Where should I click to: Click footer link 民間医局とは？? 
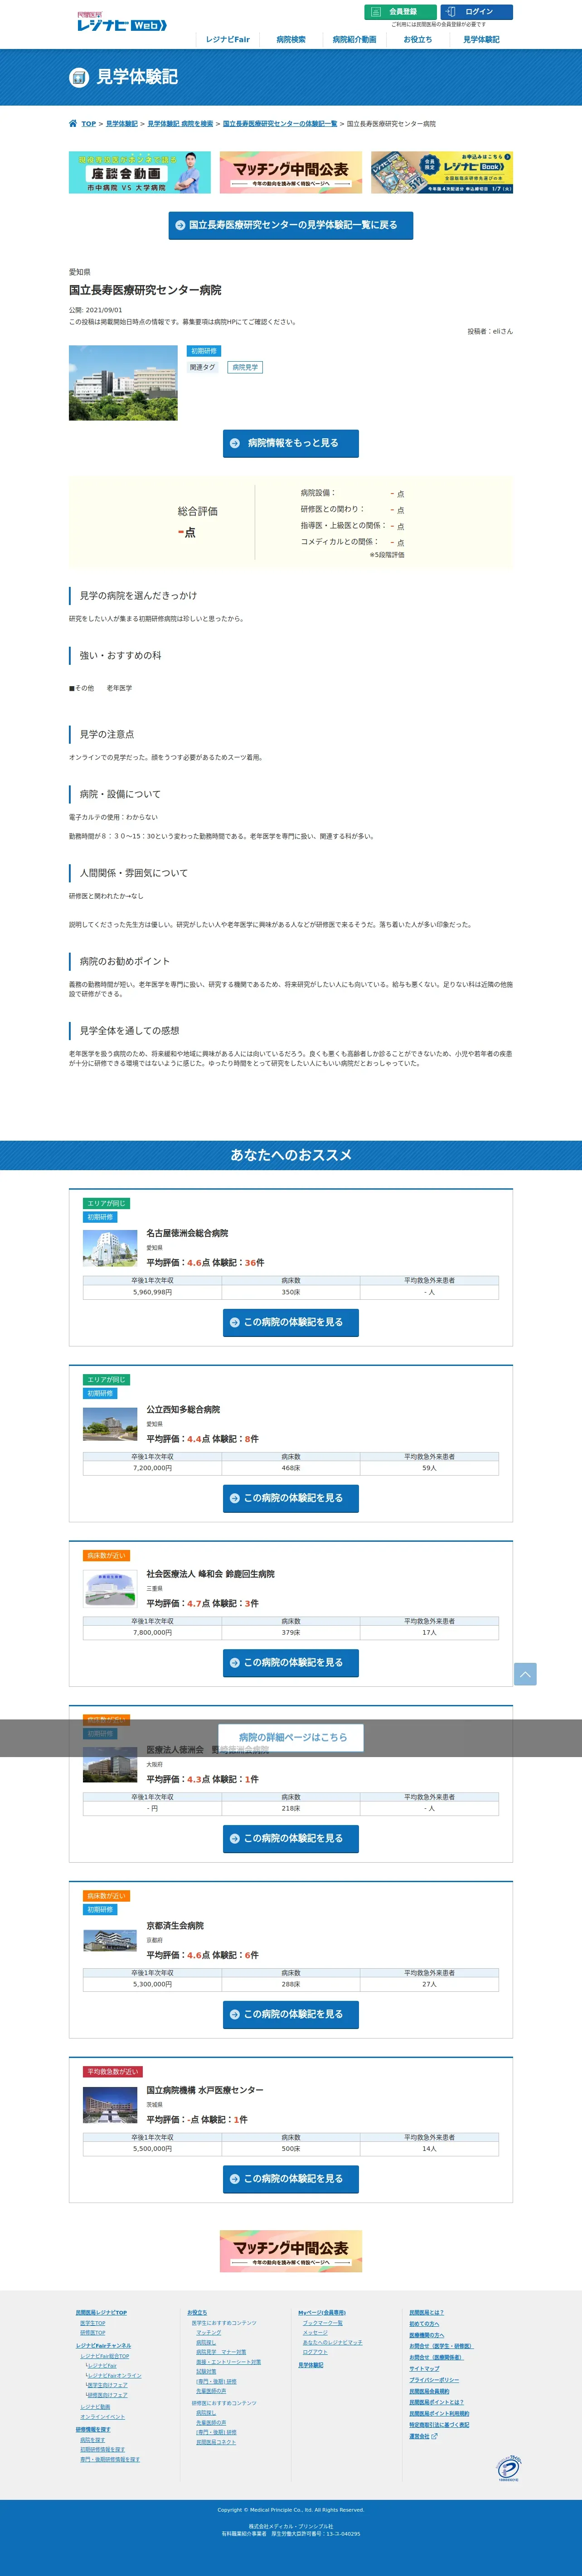tap(426, 2313)
